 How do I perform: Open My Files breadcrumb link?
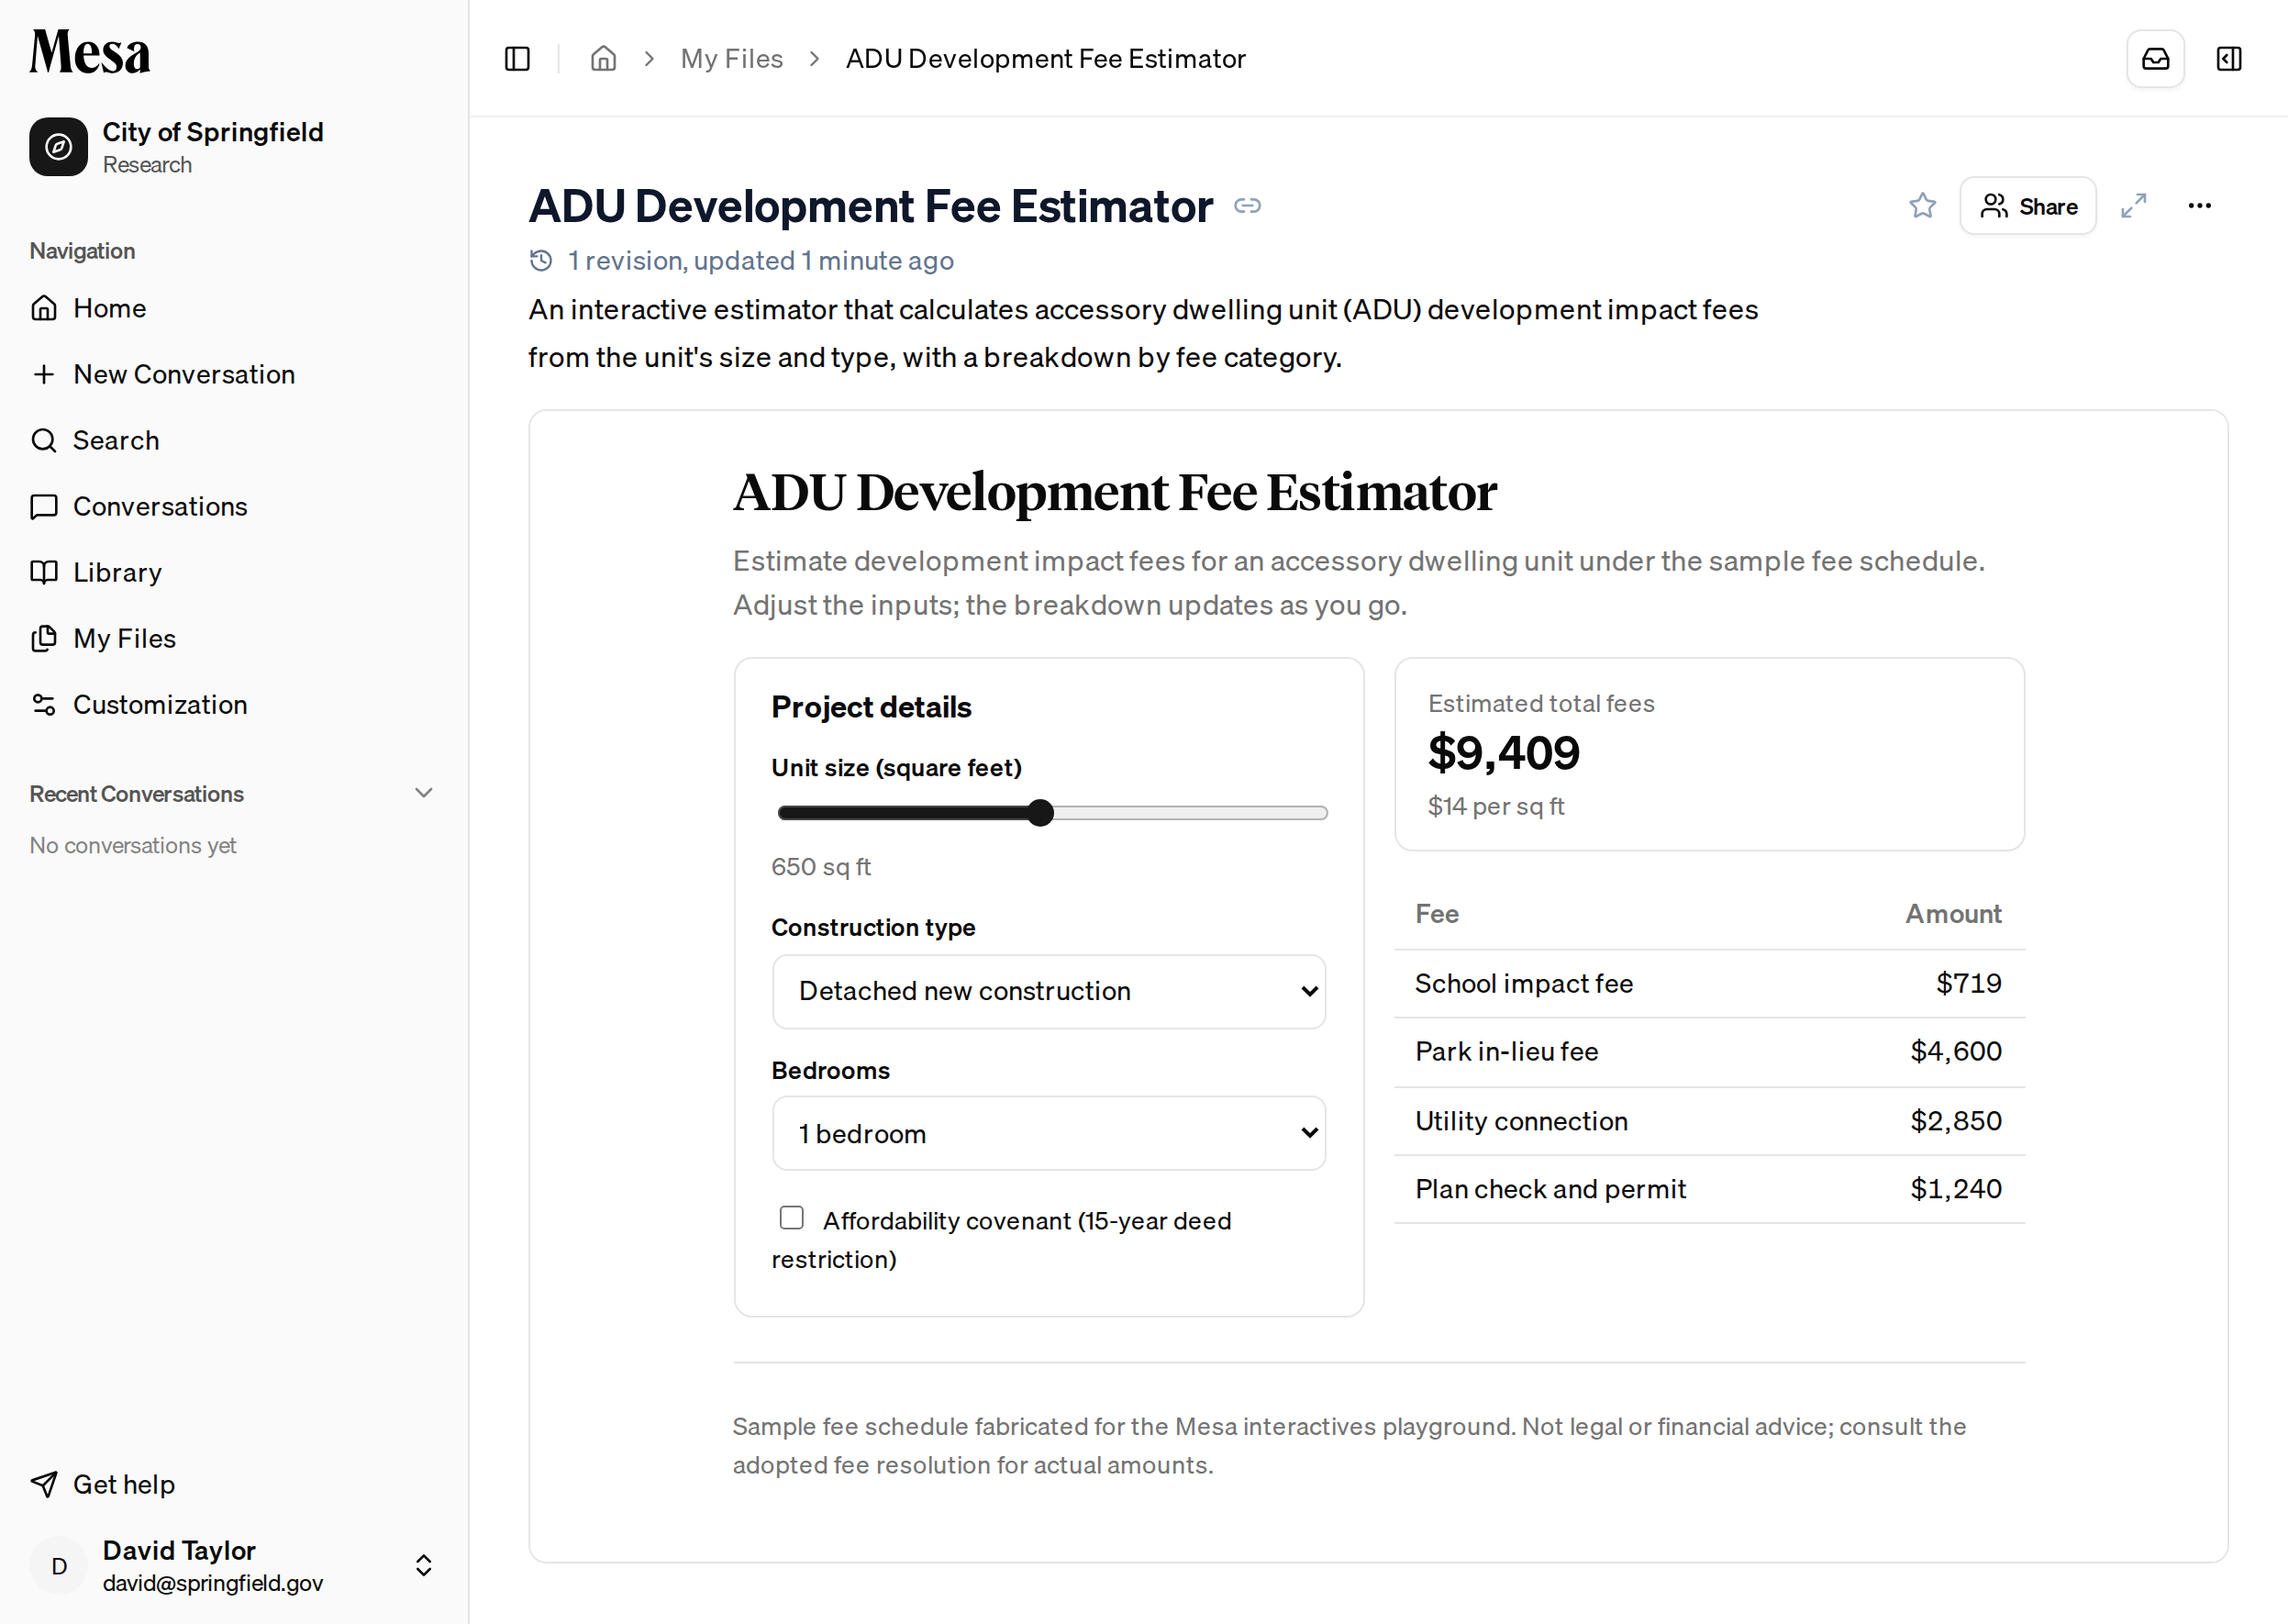[x=731, y=59]
